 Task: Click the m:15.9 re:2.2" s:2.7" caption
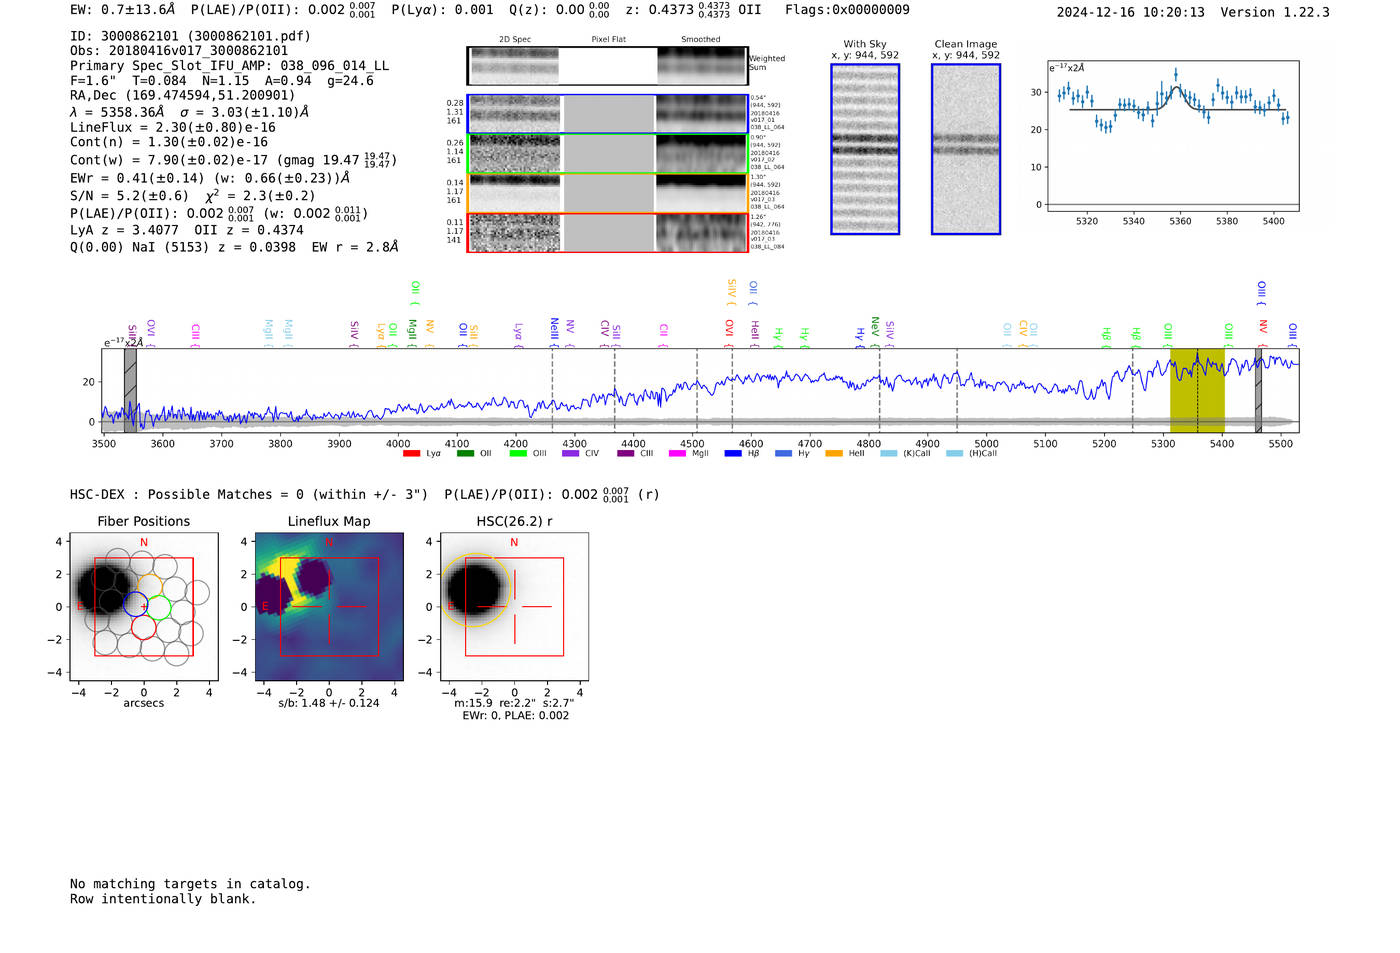[514, 703]
